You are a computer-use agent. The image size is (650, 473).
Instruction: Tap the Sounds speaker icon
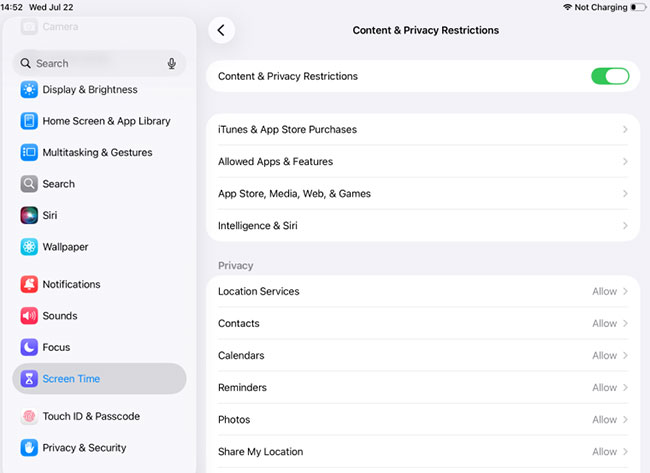[29, 316]
